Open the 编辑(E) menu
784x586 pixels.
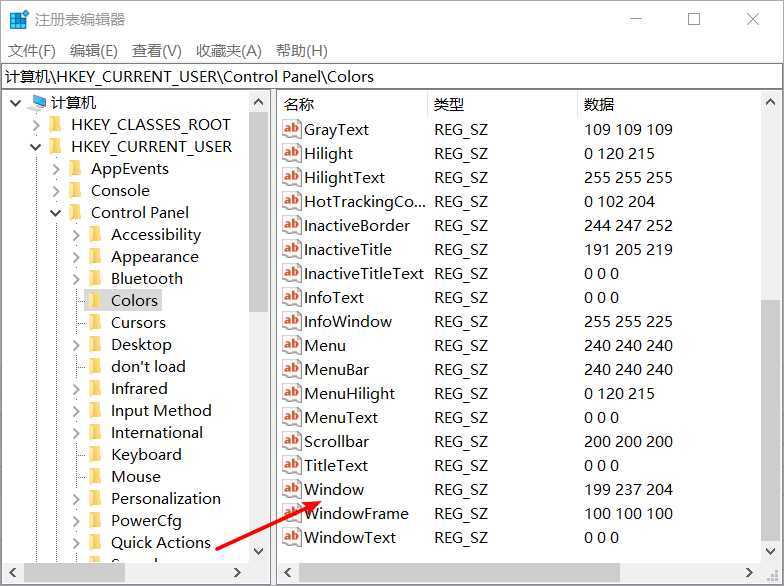(x=94, y=50)
